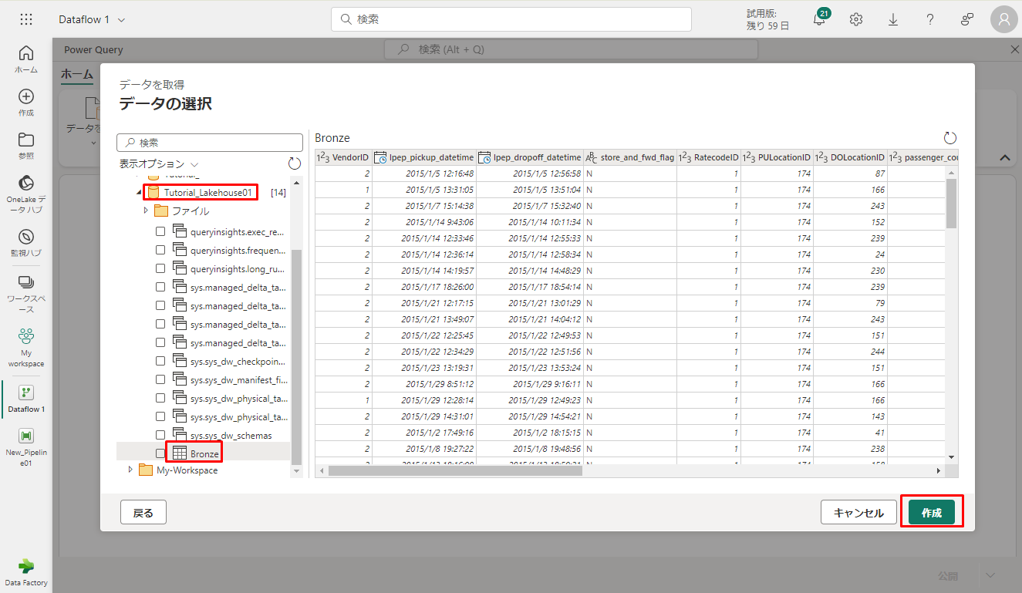The width and height of the screenshot is (1022, 593).
Task: Click the download arrow icon
Action: coord(893,20)
